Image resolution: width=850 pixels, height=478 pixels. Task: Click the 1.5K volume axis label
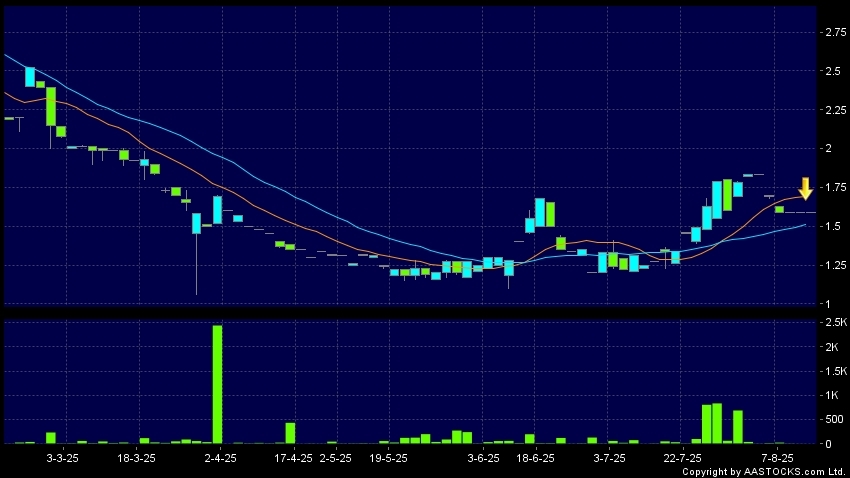click(x=836, y=371)
